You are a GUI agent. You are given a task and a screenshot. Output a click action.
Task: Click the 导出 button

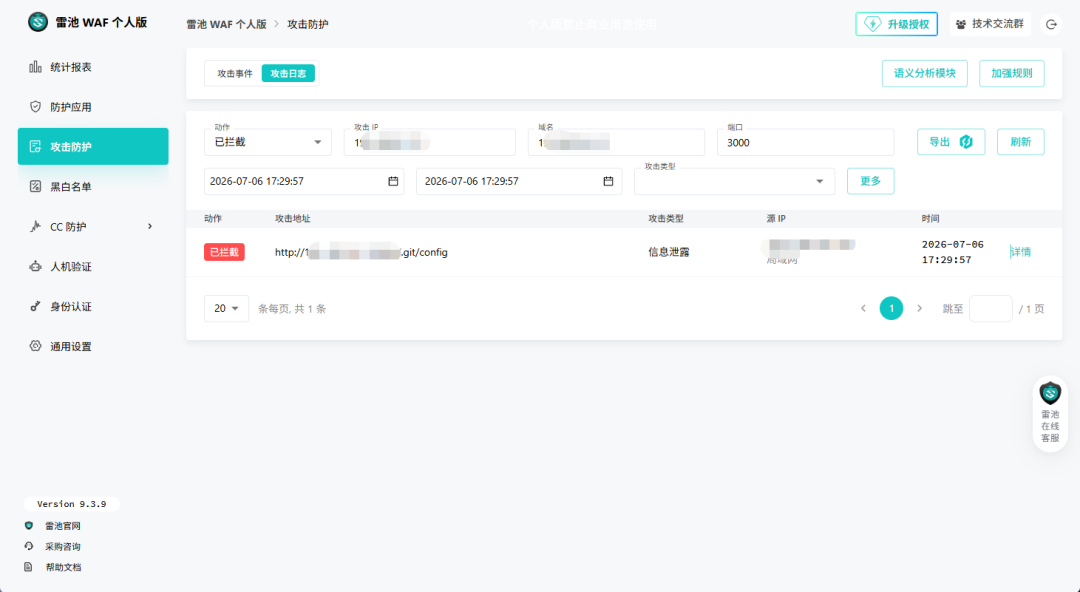point(951,142)
